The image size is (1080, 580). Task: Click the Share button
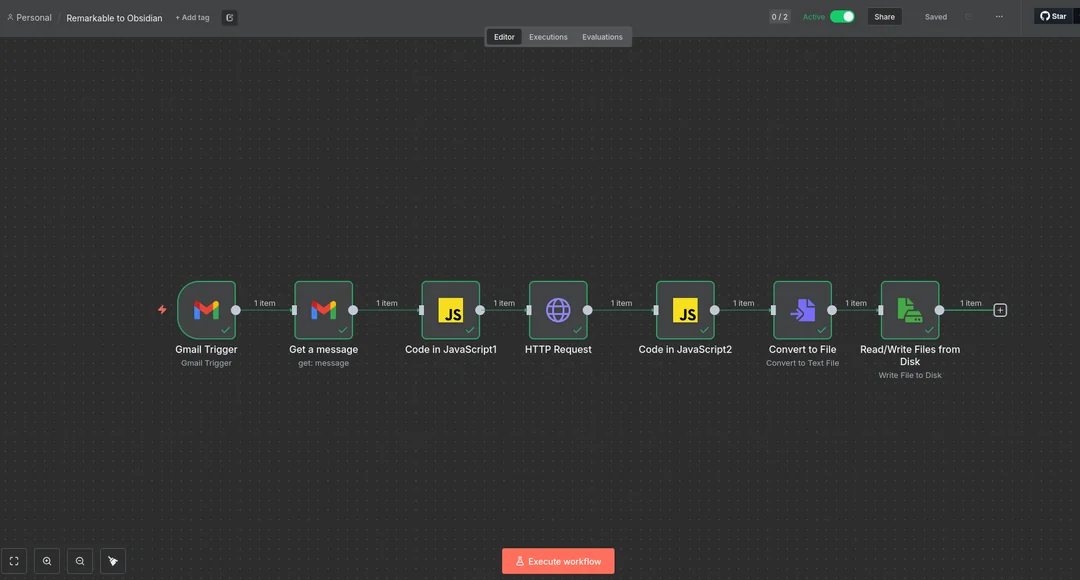pyautogui.click(x=884, y=17)
